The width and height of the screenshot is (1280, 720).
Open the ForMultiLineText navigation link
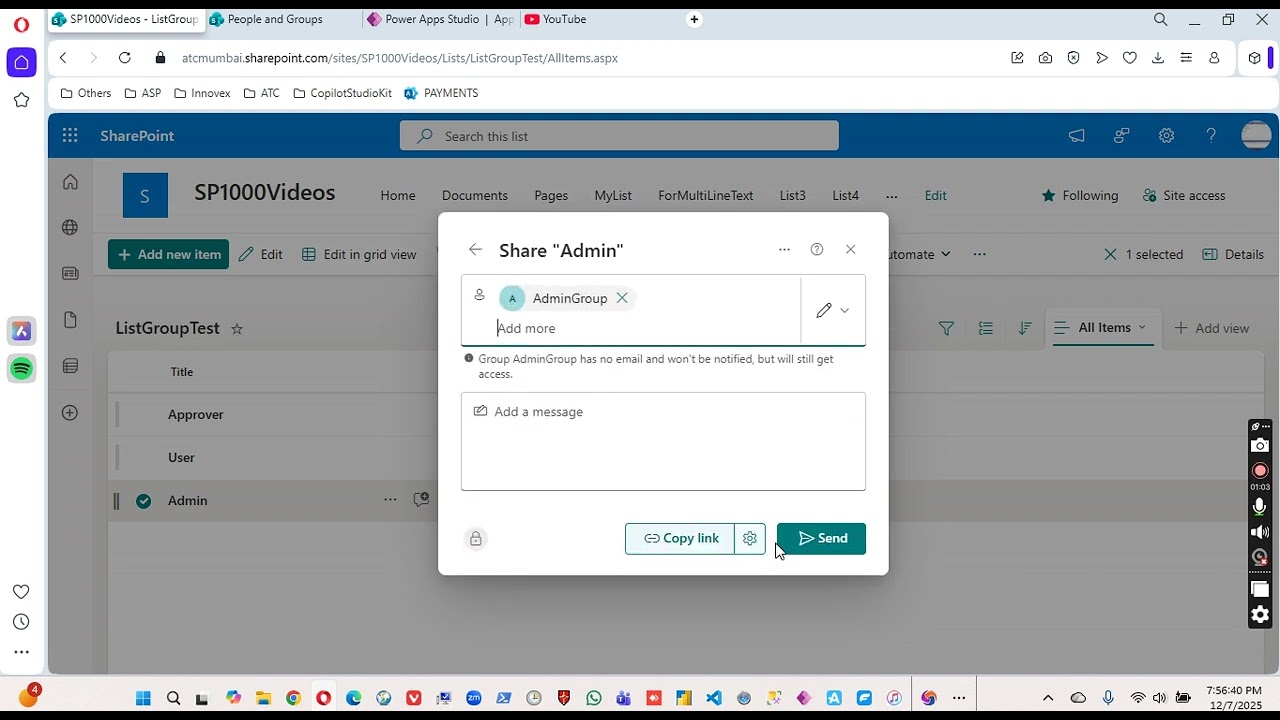pyautogui.click(x=706, y=196)
